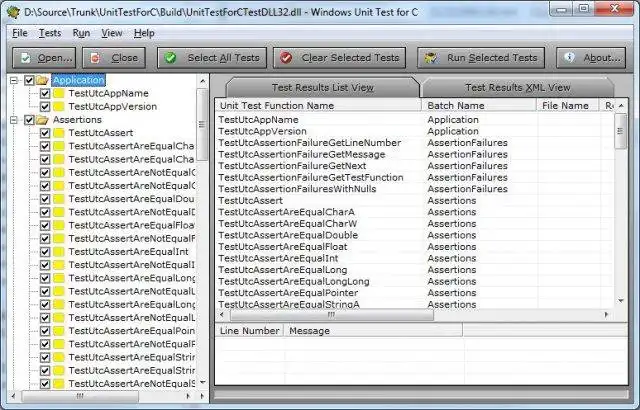Sort by Batch Name column header
640x410 pixels.
tap(479, 106)
